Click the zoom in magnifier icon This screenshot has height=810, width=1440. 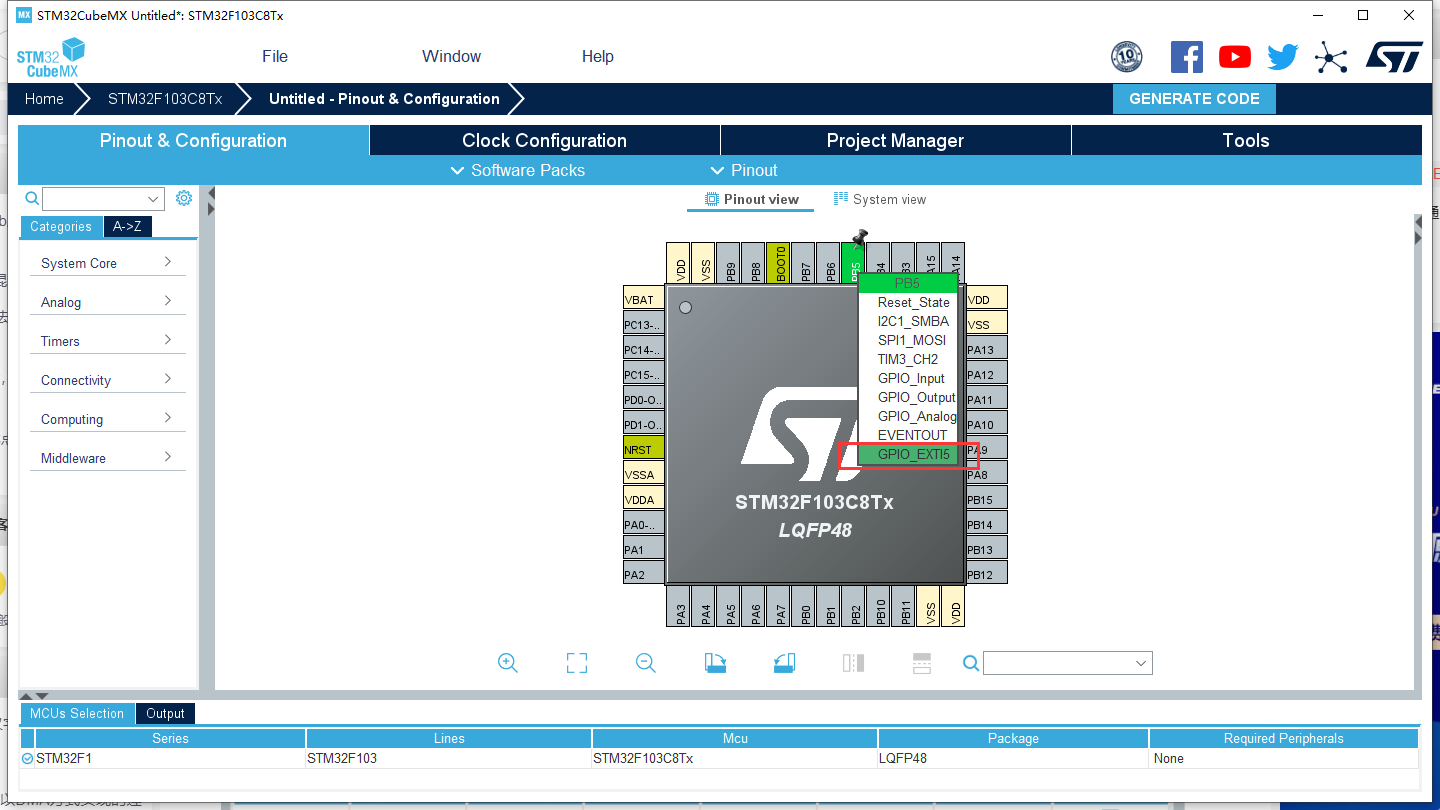508,663
